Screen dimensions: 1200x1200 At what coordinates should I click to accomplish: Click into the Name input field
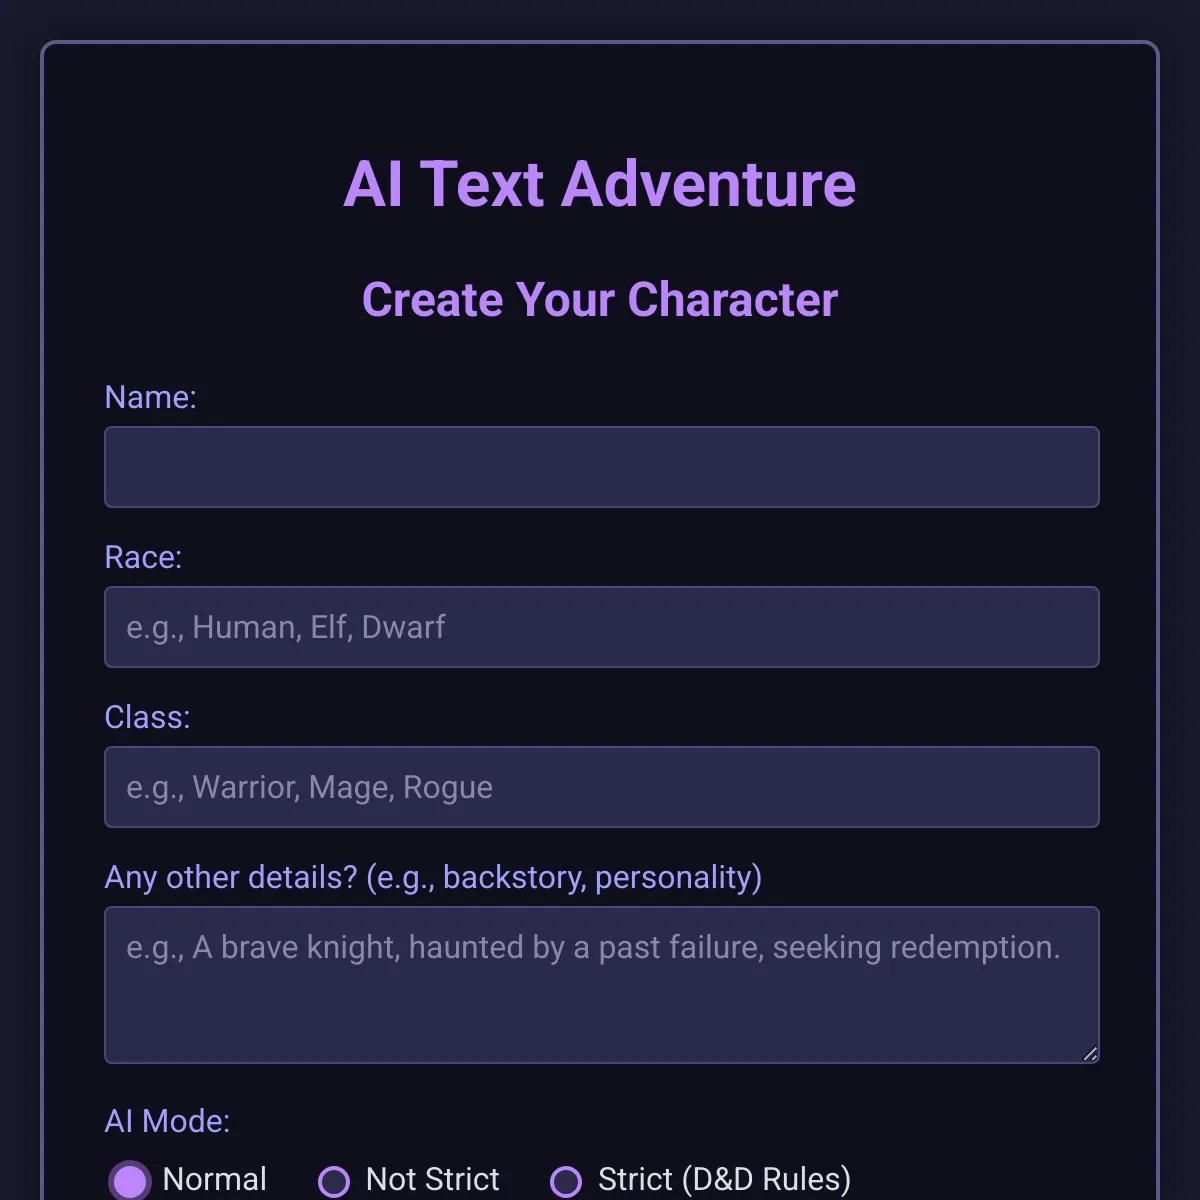(601, 467)
